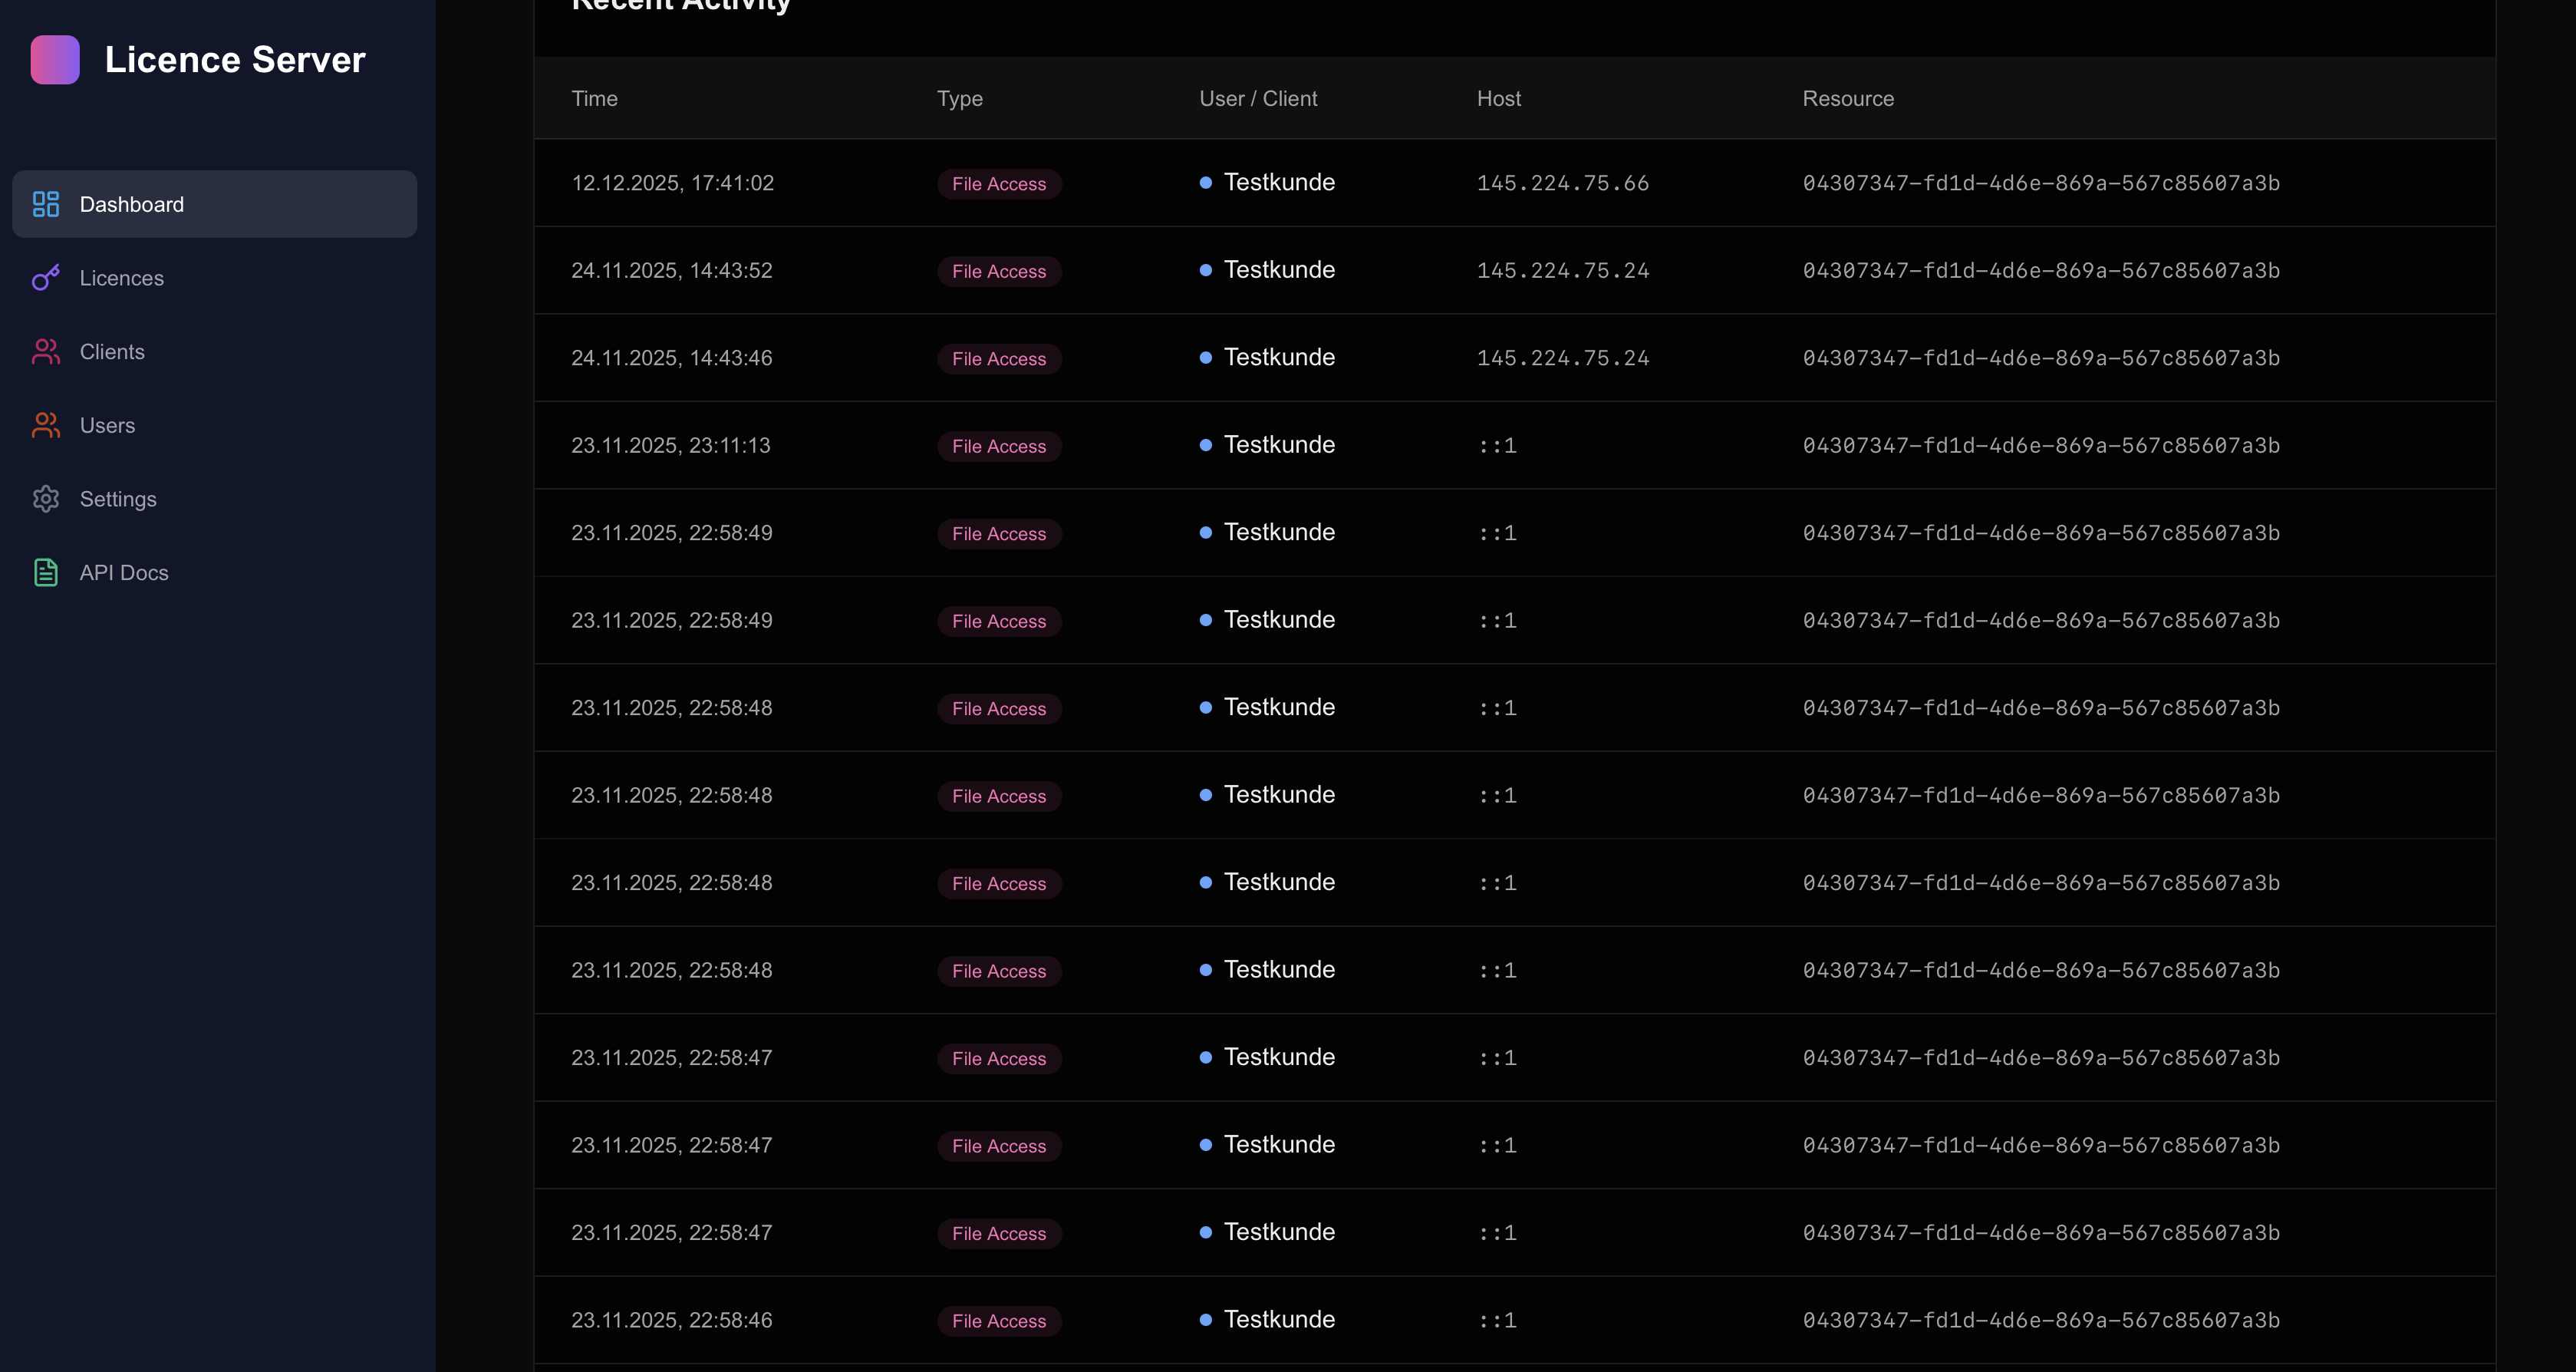Click the blue status dot beside Testkunde
Screen dimensions: 2576x1372
[x=1205, y=182]
